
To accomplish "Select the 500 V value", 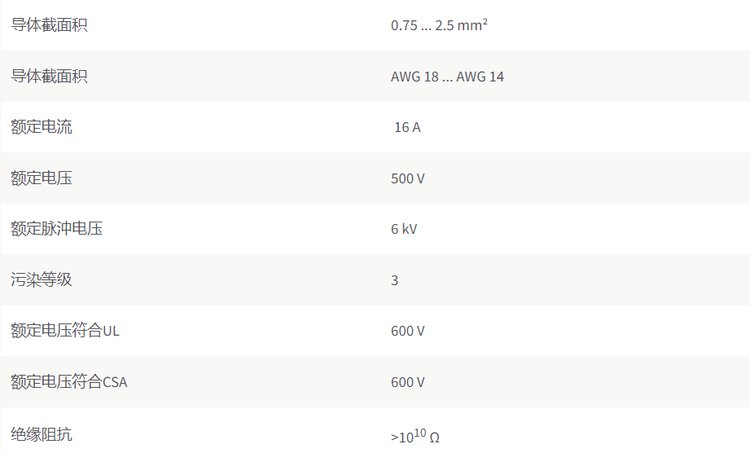I will 408,179.
